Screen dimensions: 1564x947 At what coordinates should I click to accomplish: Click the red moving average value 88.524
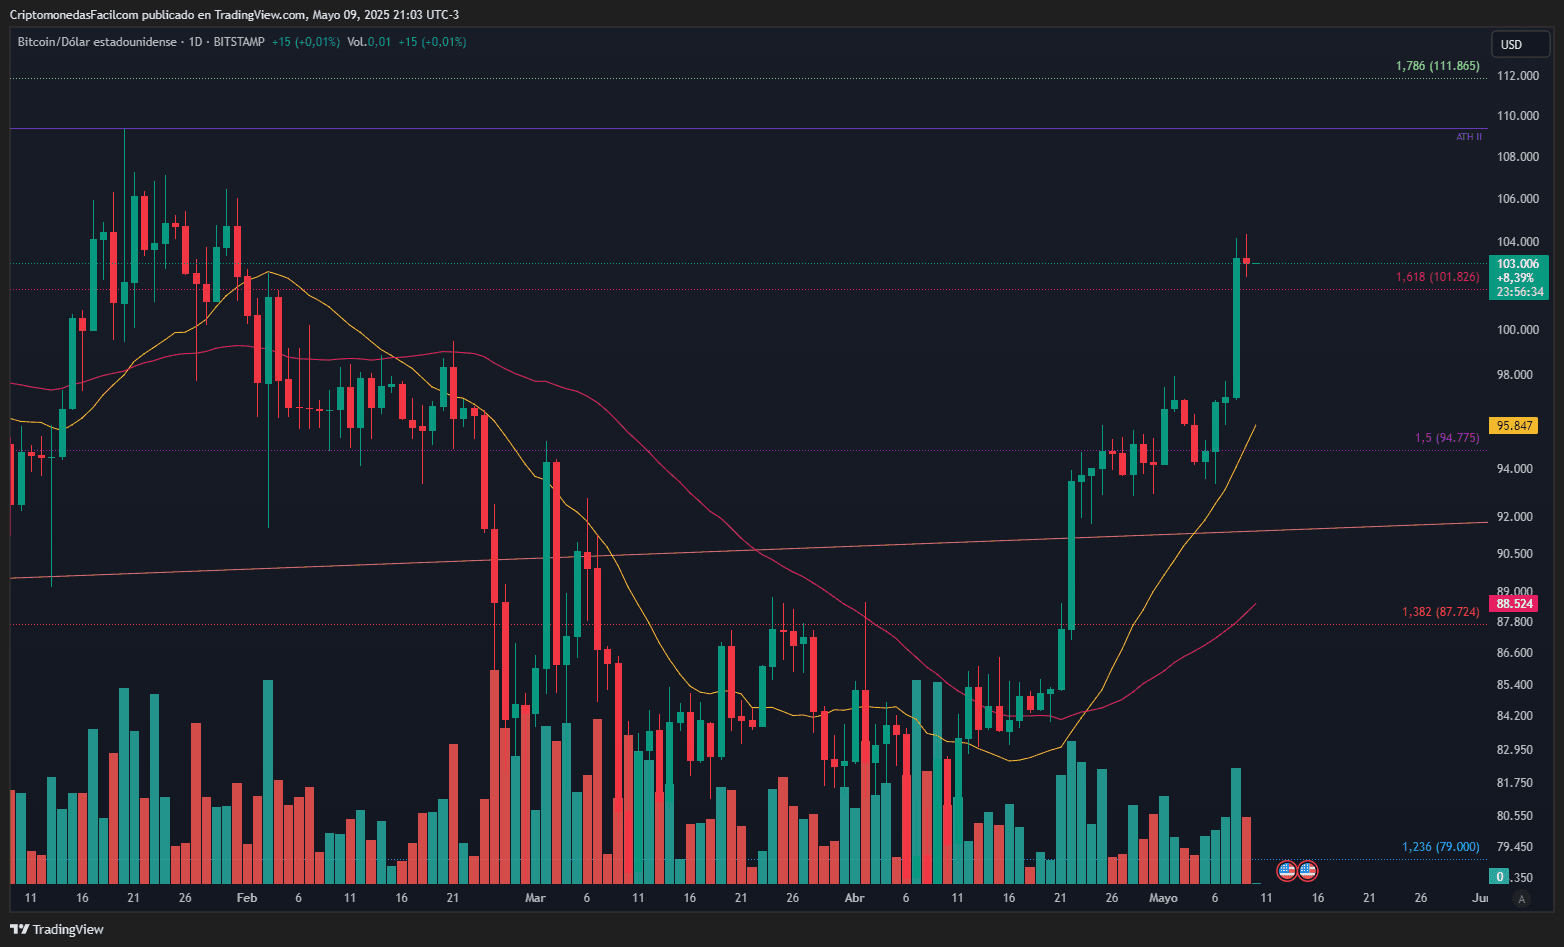pos(1514,604)
